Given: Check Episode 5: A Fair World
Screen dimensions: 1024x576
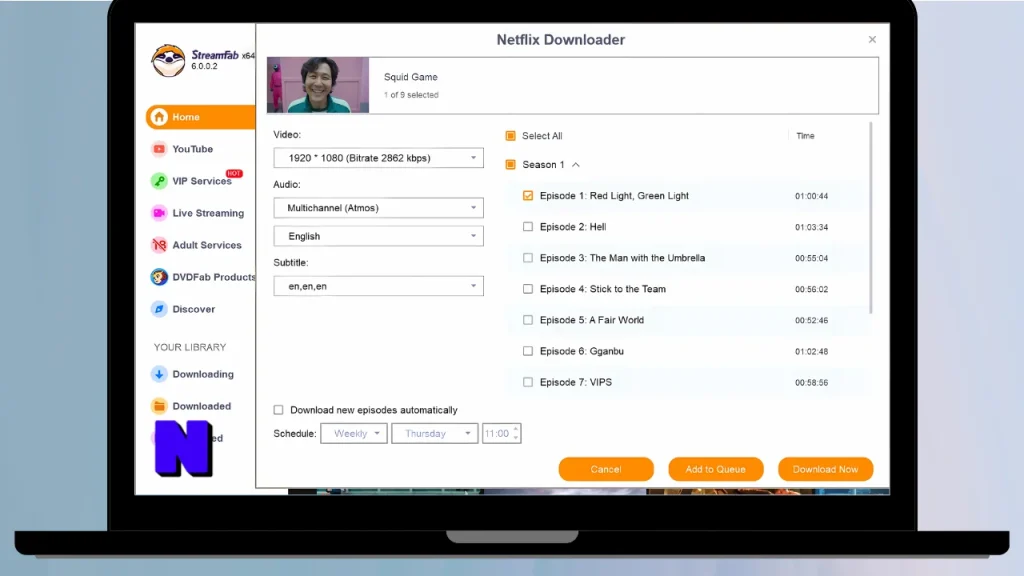Looking at the screenshot, I should point(528,320).
